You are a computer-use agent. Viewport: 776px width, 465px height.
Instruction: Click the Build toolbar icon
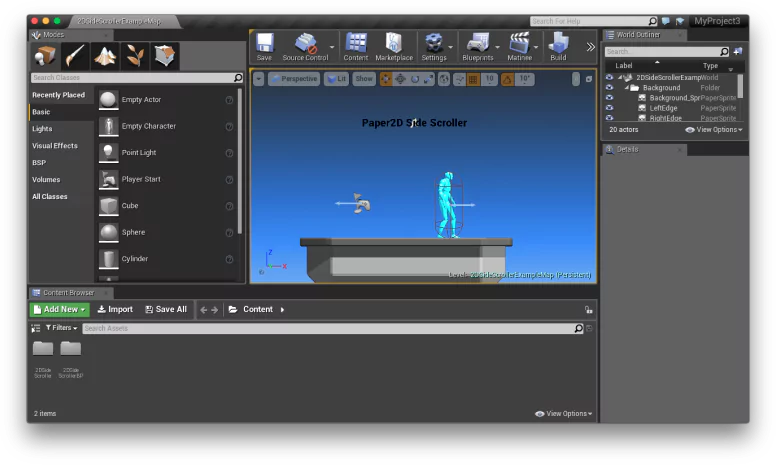tap(558, 46)
